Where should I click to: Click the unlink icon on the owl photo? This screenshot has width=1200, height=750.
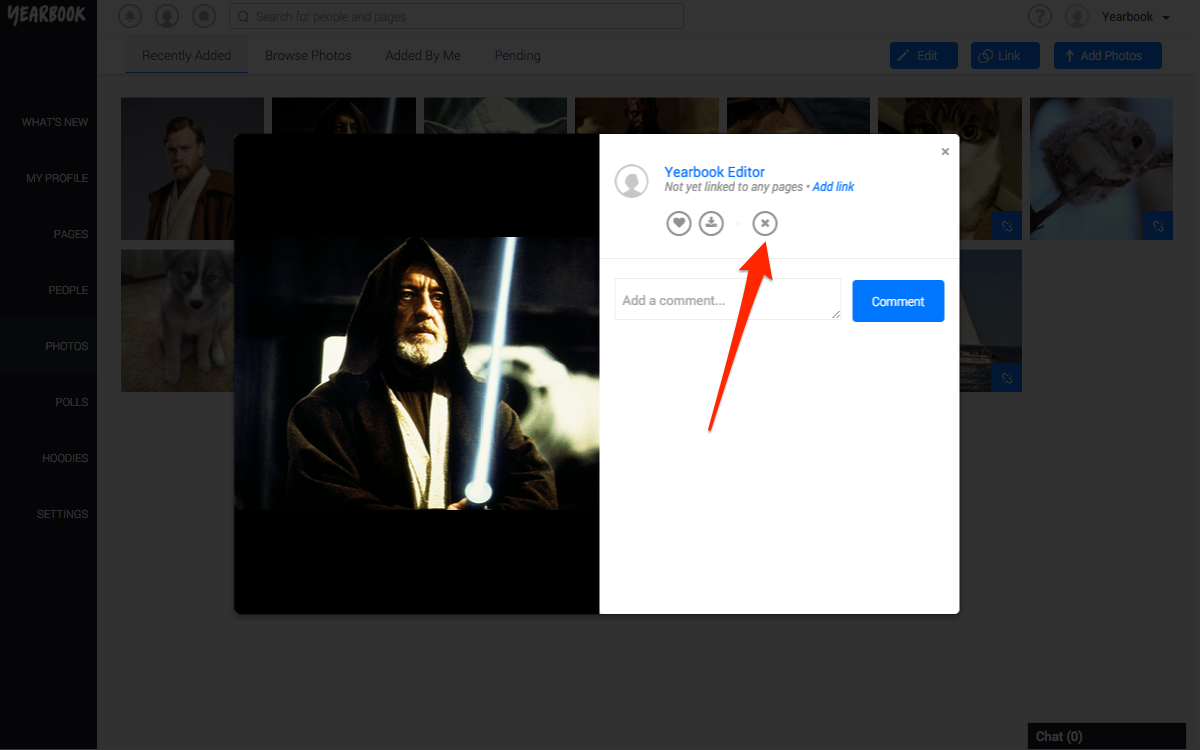pyautogui.click(x=1158, y=226)
